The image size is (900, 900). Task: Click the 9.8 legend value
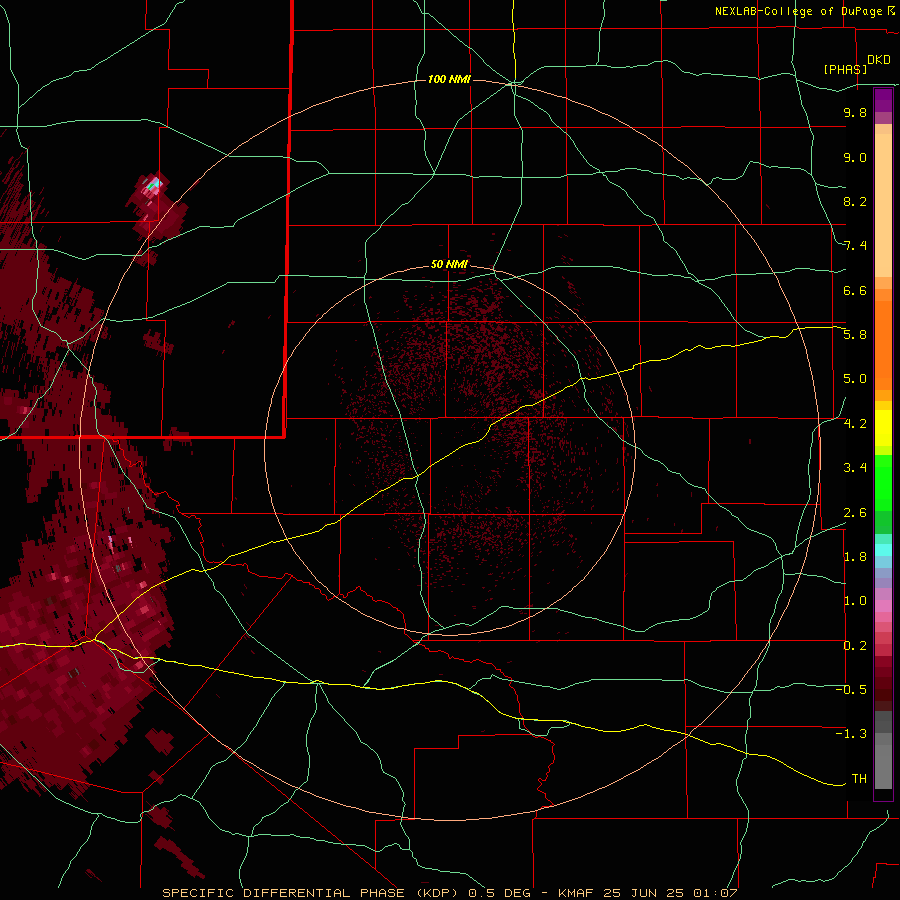pyautogui.click(x=855, y=112)
